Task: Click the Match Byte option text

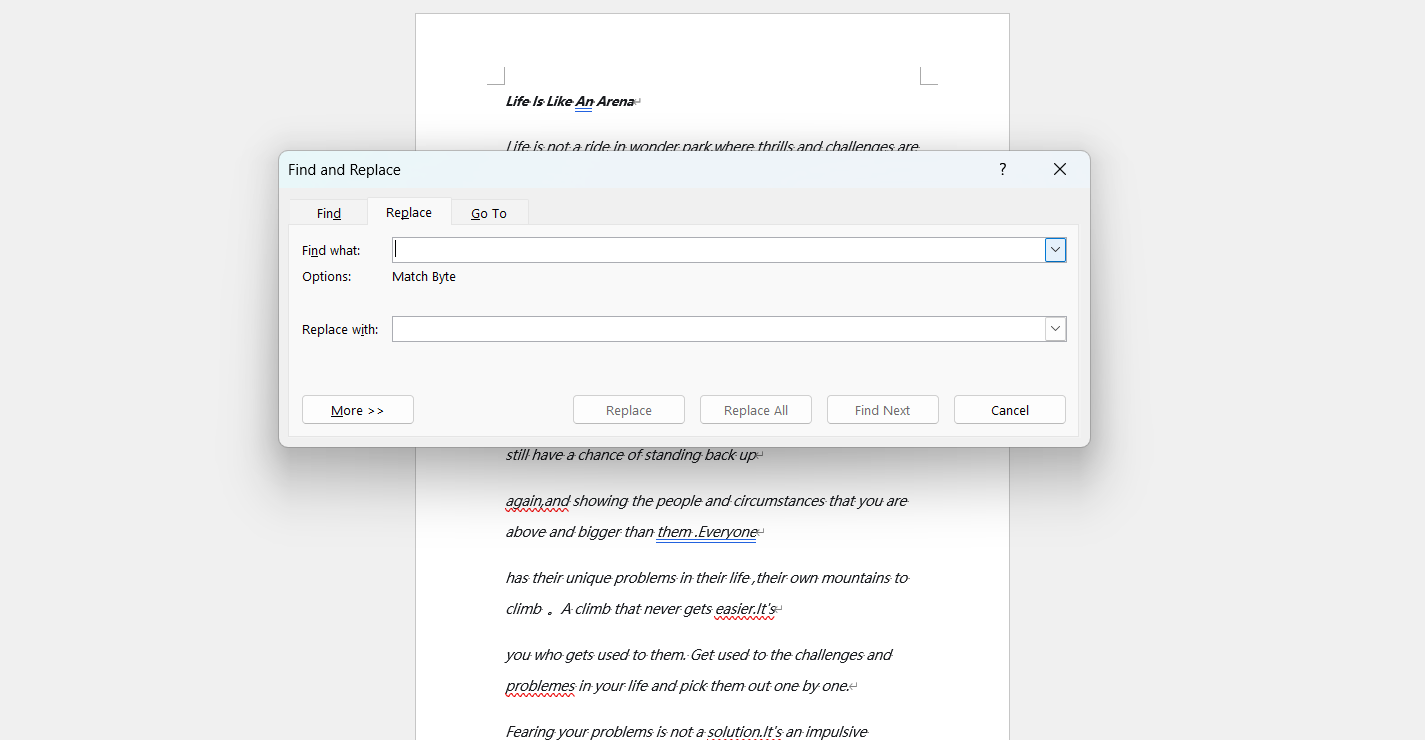Action: click(x=424, y=276)
